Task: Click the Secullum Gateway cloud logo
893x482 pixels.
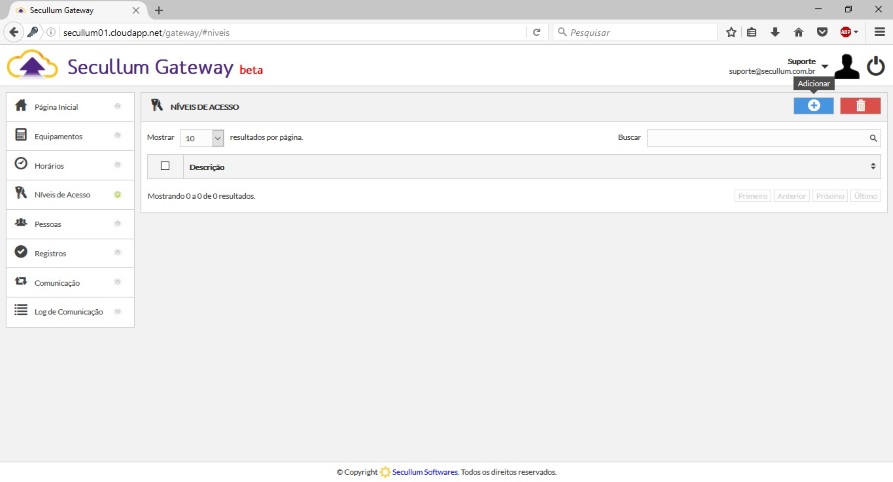Action: coord(32,67)
